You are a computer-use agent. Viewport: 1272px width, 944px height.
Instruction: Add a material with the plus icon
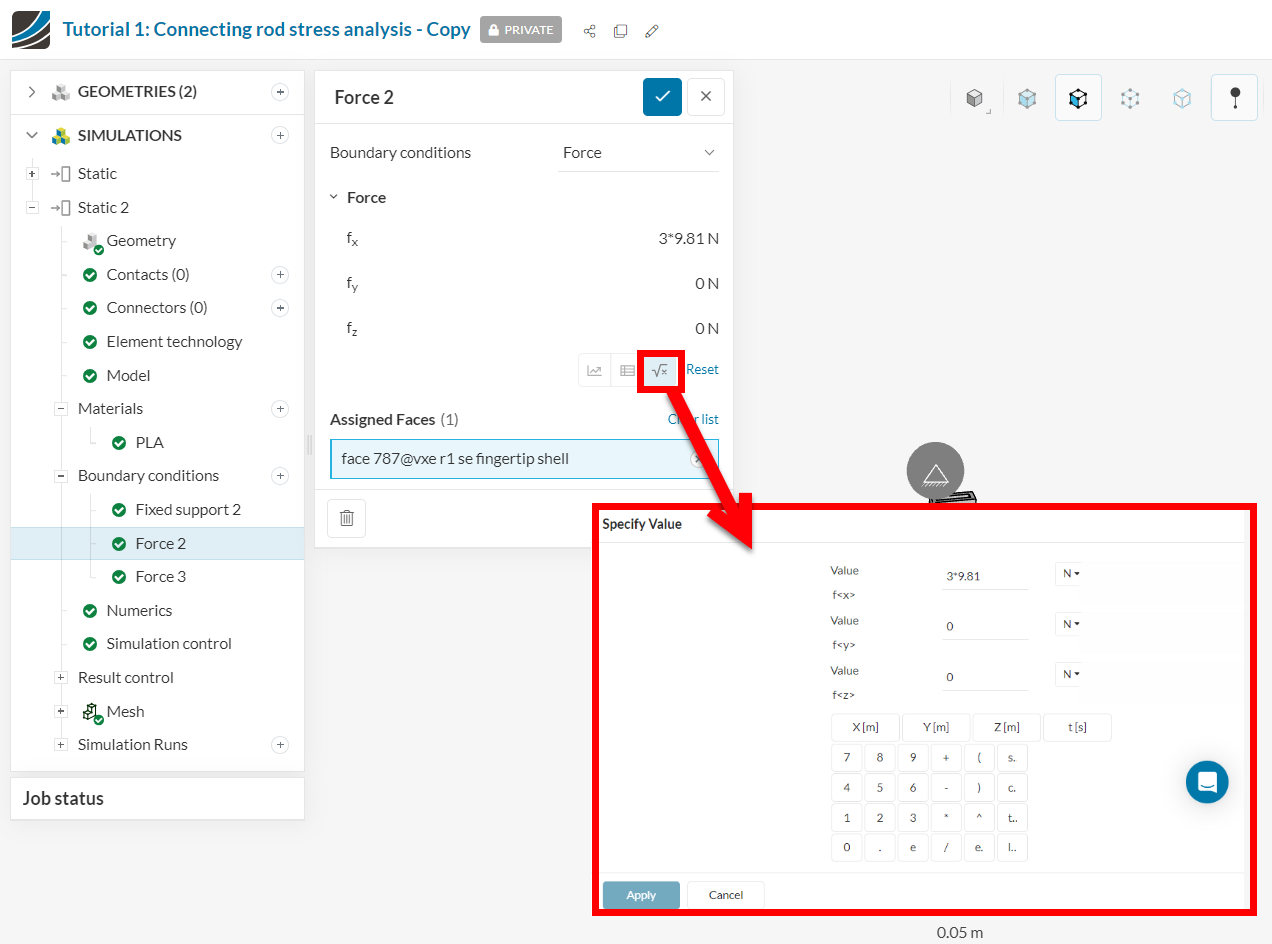[280, 409]
